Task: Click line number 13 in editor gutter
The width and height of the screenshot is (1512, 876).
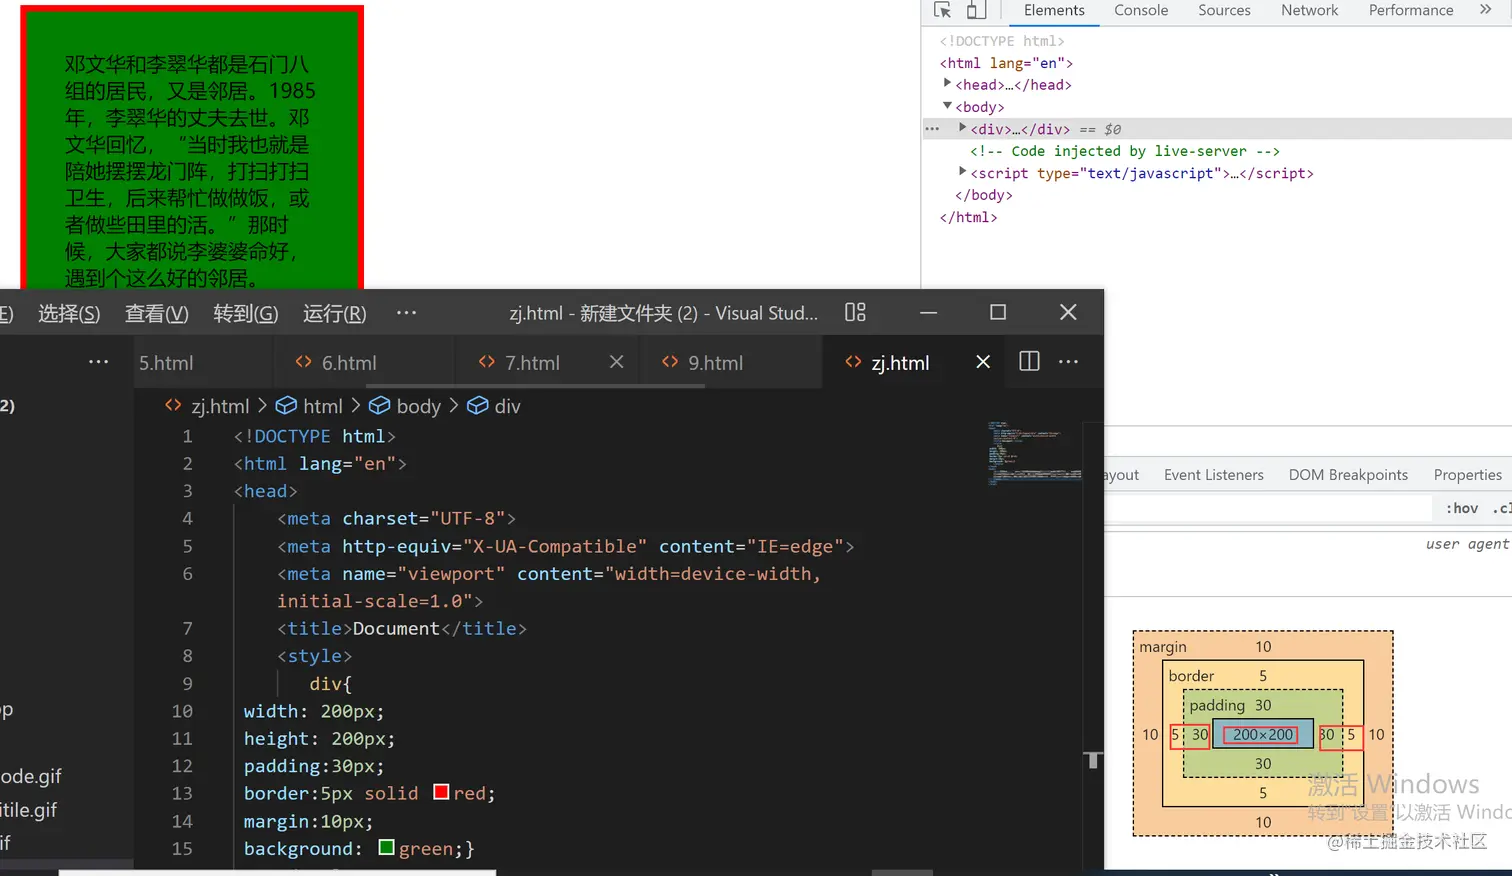Action: click(182, 793)
